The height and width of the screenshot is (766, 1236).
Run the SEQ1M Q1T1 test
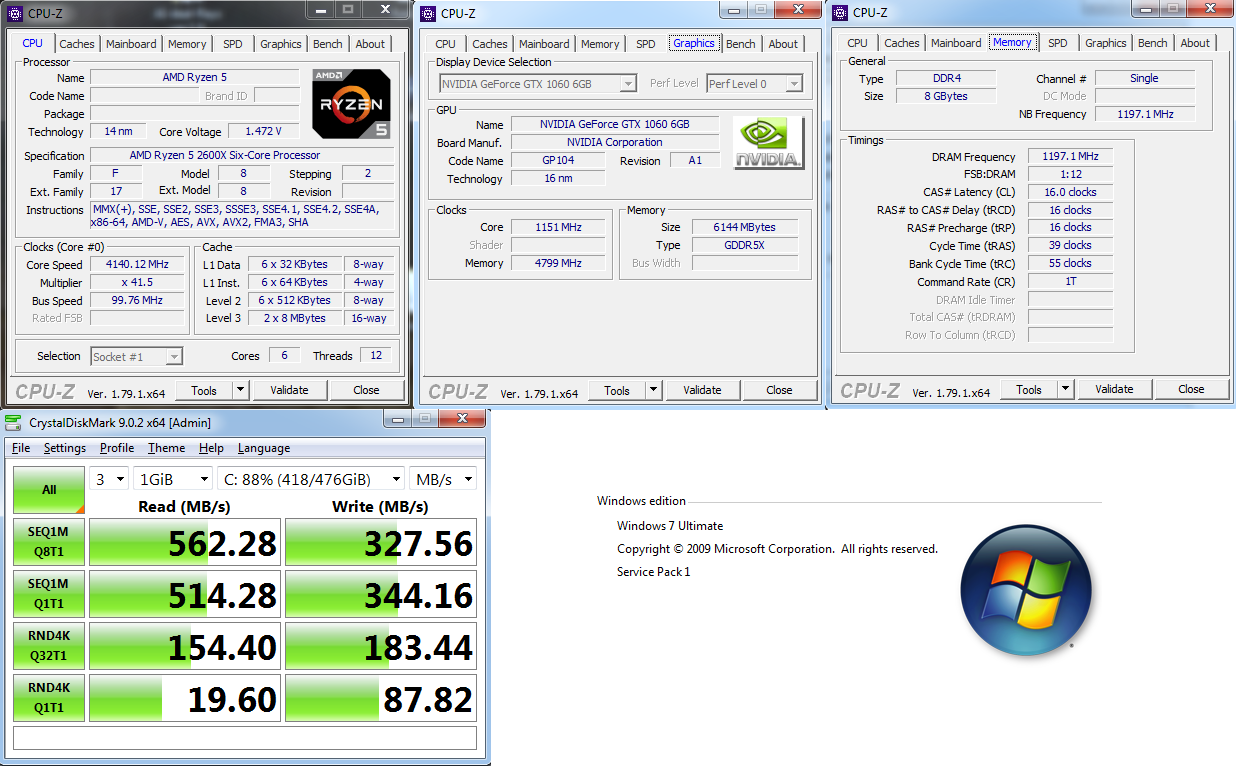[x=49, y=594]
